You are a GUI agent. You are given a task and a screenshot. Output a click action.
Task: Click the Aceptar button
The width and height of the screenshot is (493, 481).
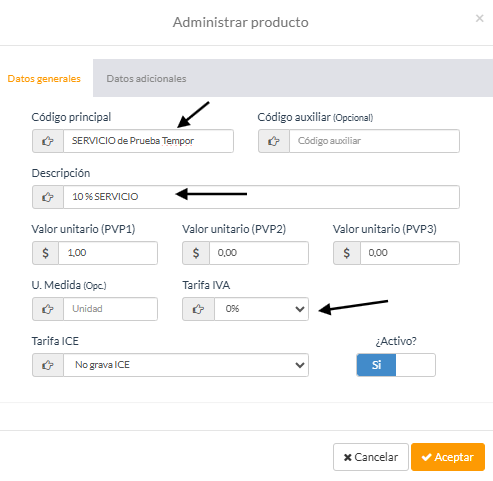pyautogui.click(x=448, y=457)
